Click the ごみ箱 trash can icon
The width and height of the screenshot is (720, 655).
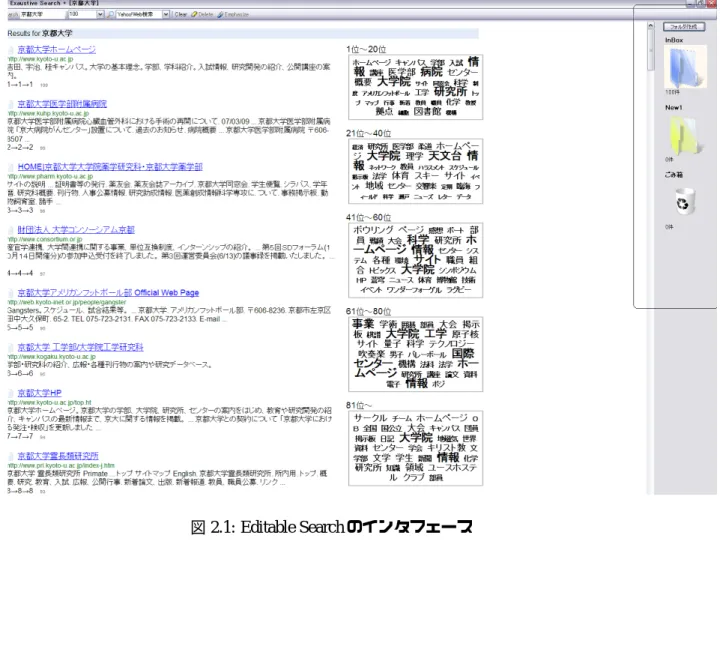pos(684,202)
